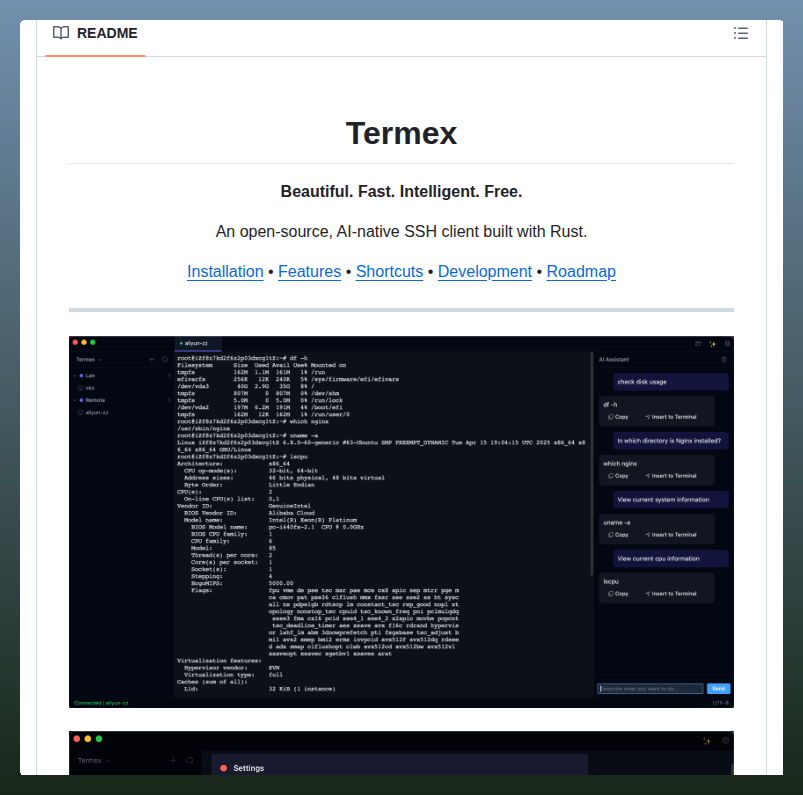The height and width of the screenshot is (795, 803).
Task: Click the terminal scrollbar in the screenshot
Action: click(592, 464)
